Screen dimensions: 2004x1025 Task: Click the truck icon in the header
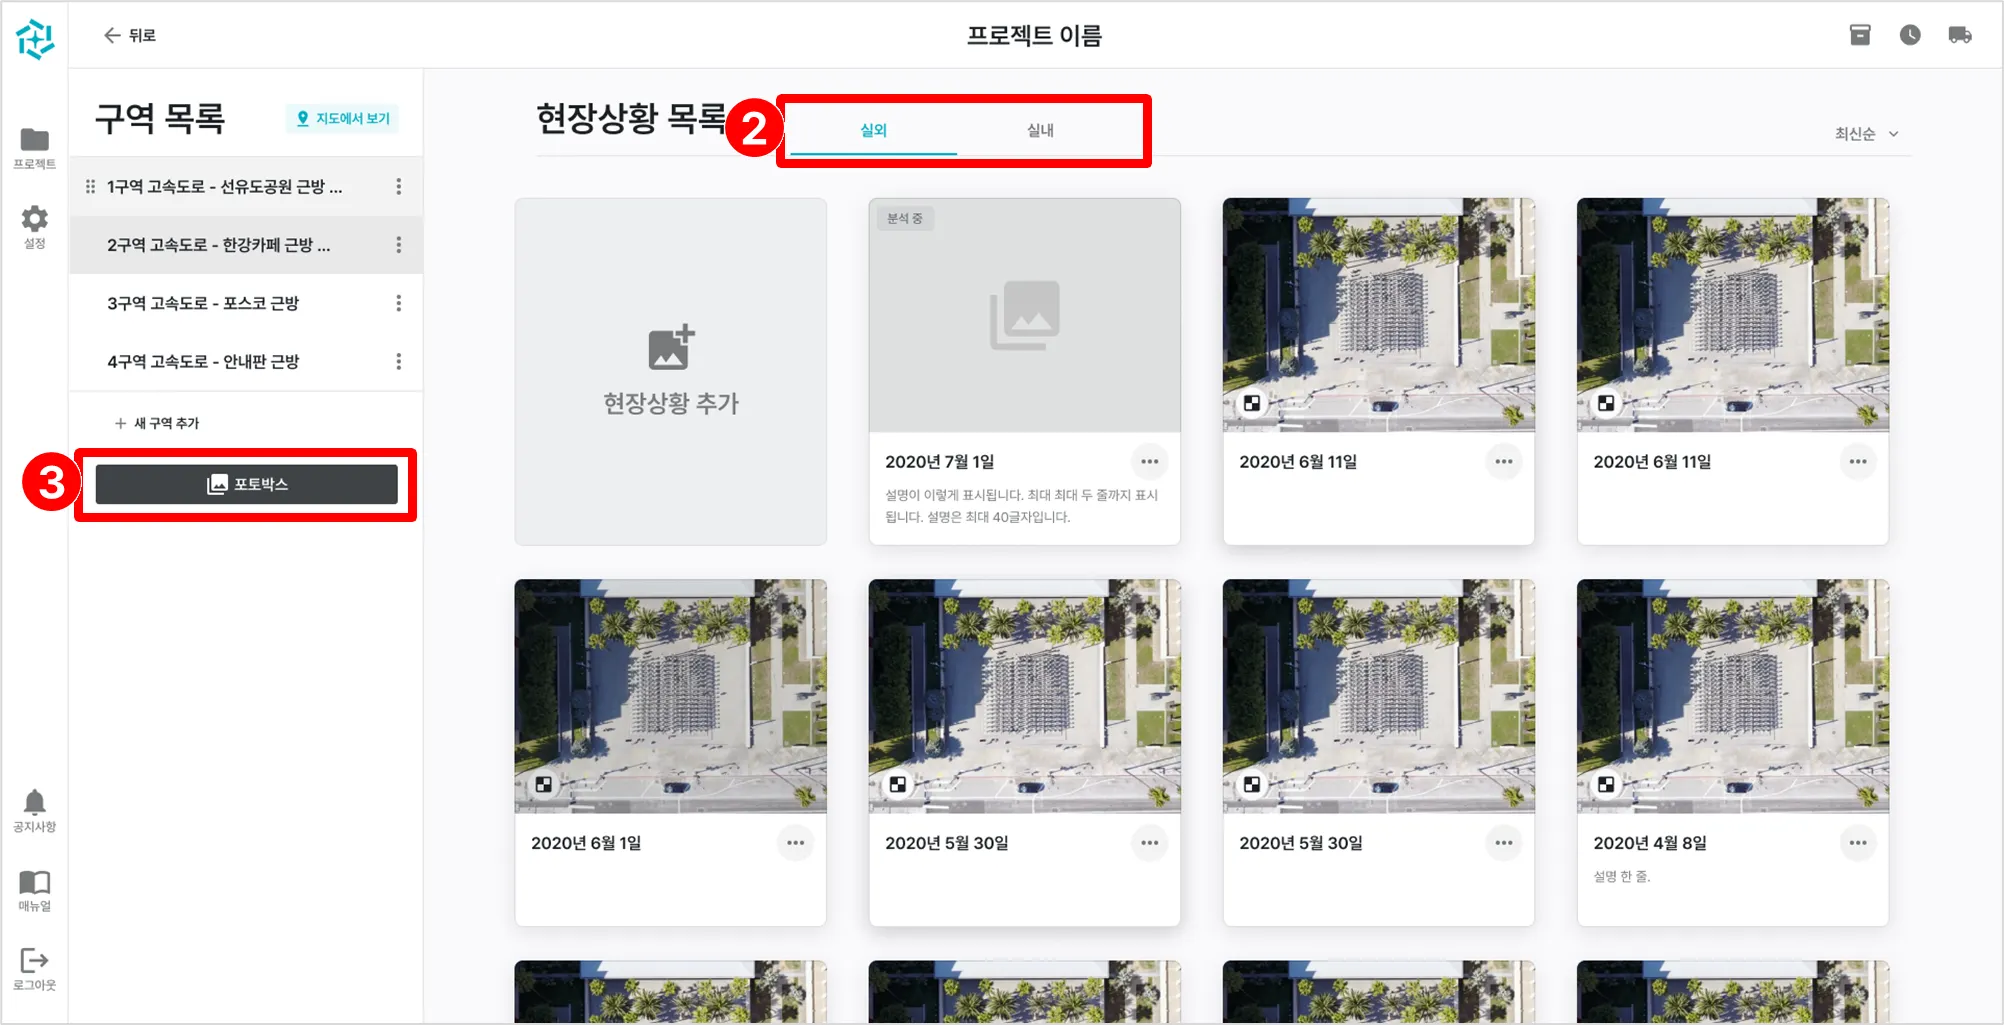(x=1960, y=35)
